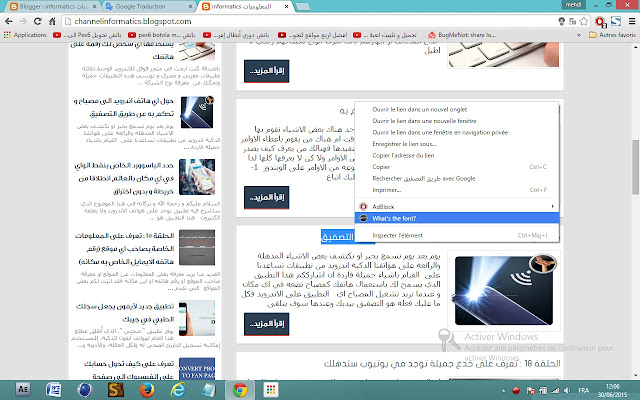
Task: Click the volume speaker tray icon
Action: 567,391
